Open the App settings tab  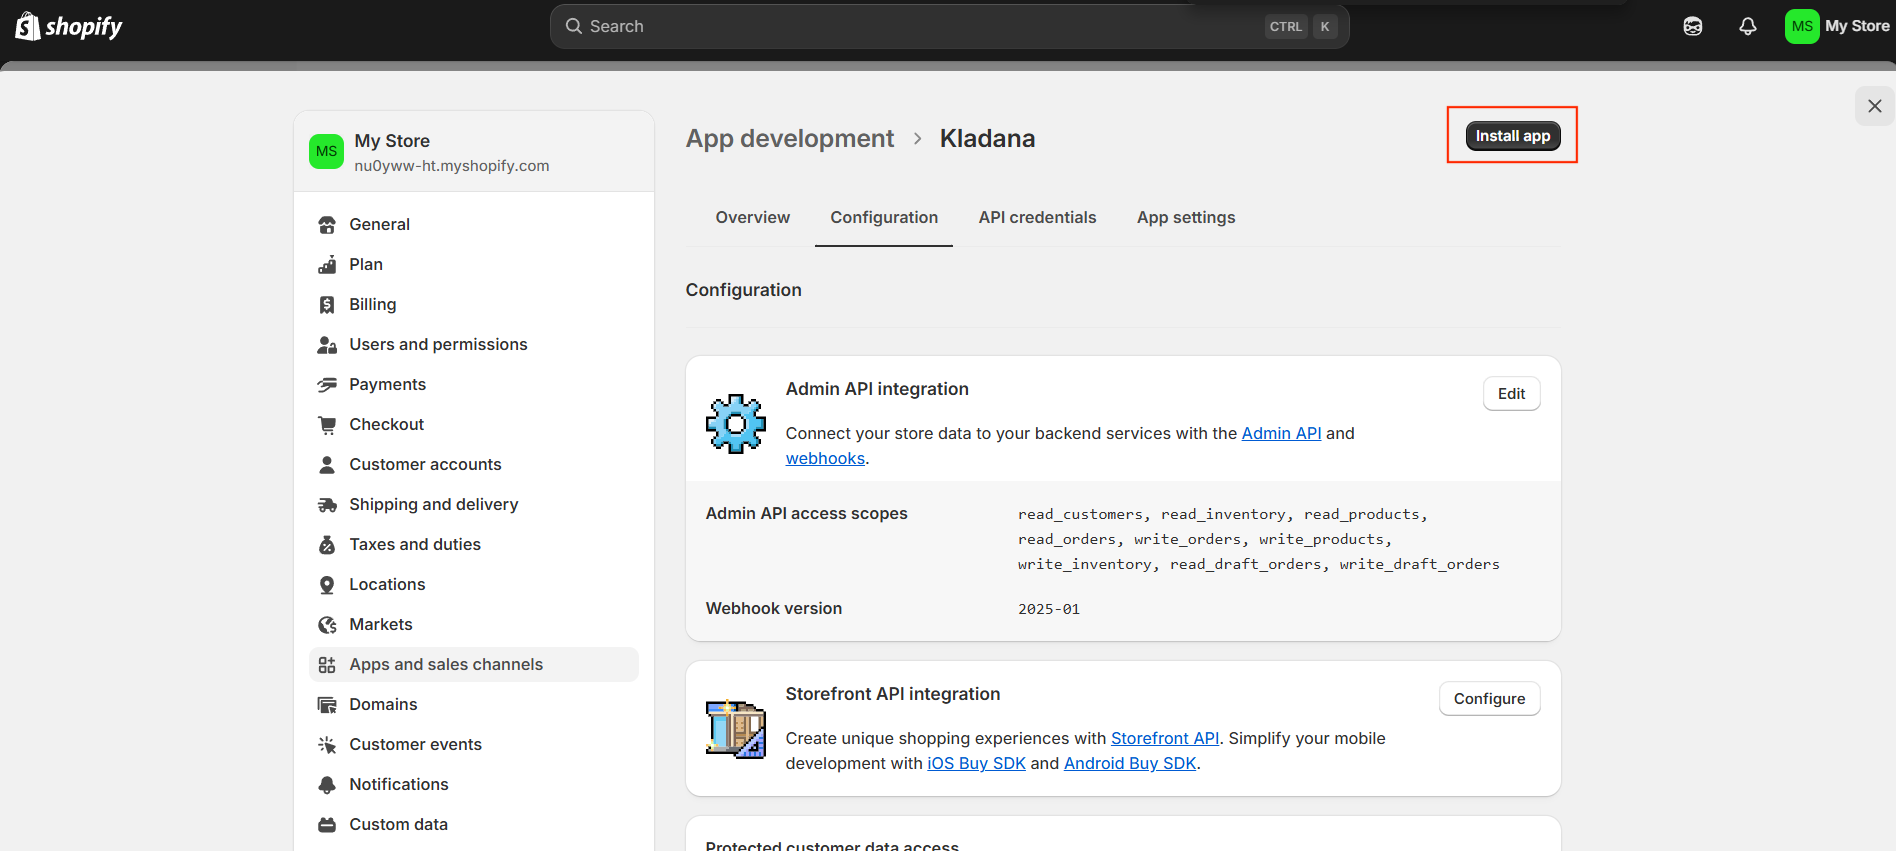pyautogui.click(x=1186, y=217)
